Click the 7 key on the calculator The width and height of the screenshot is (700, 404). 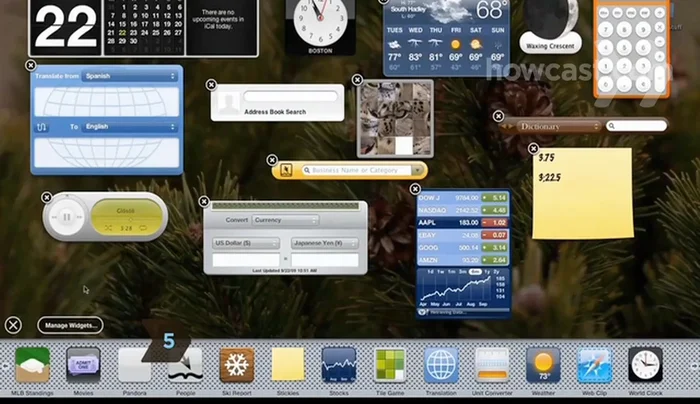point(606,30)
